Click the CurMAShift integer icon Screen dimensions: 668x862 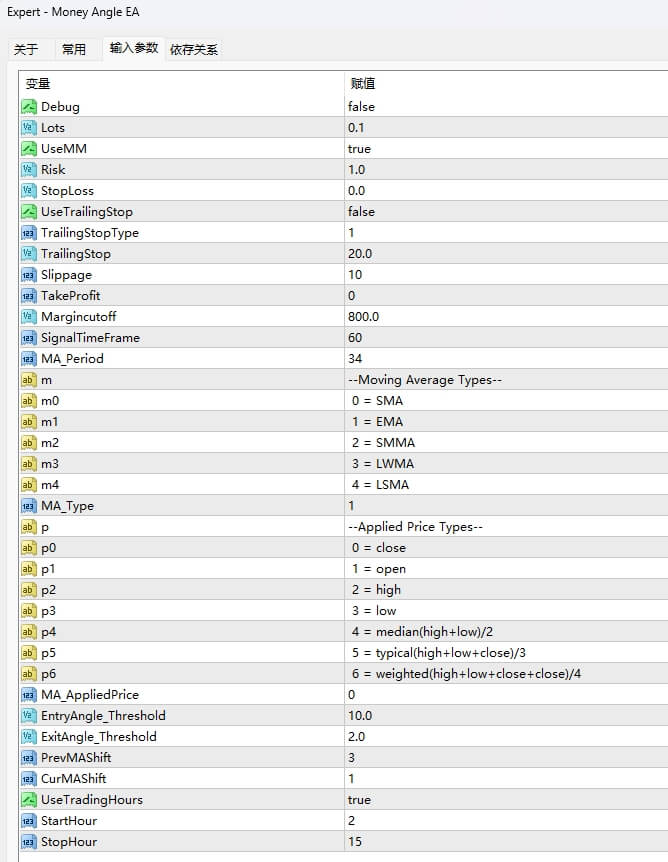tap(29, 778)
